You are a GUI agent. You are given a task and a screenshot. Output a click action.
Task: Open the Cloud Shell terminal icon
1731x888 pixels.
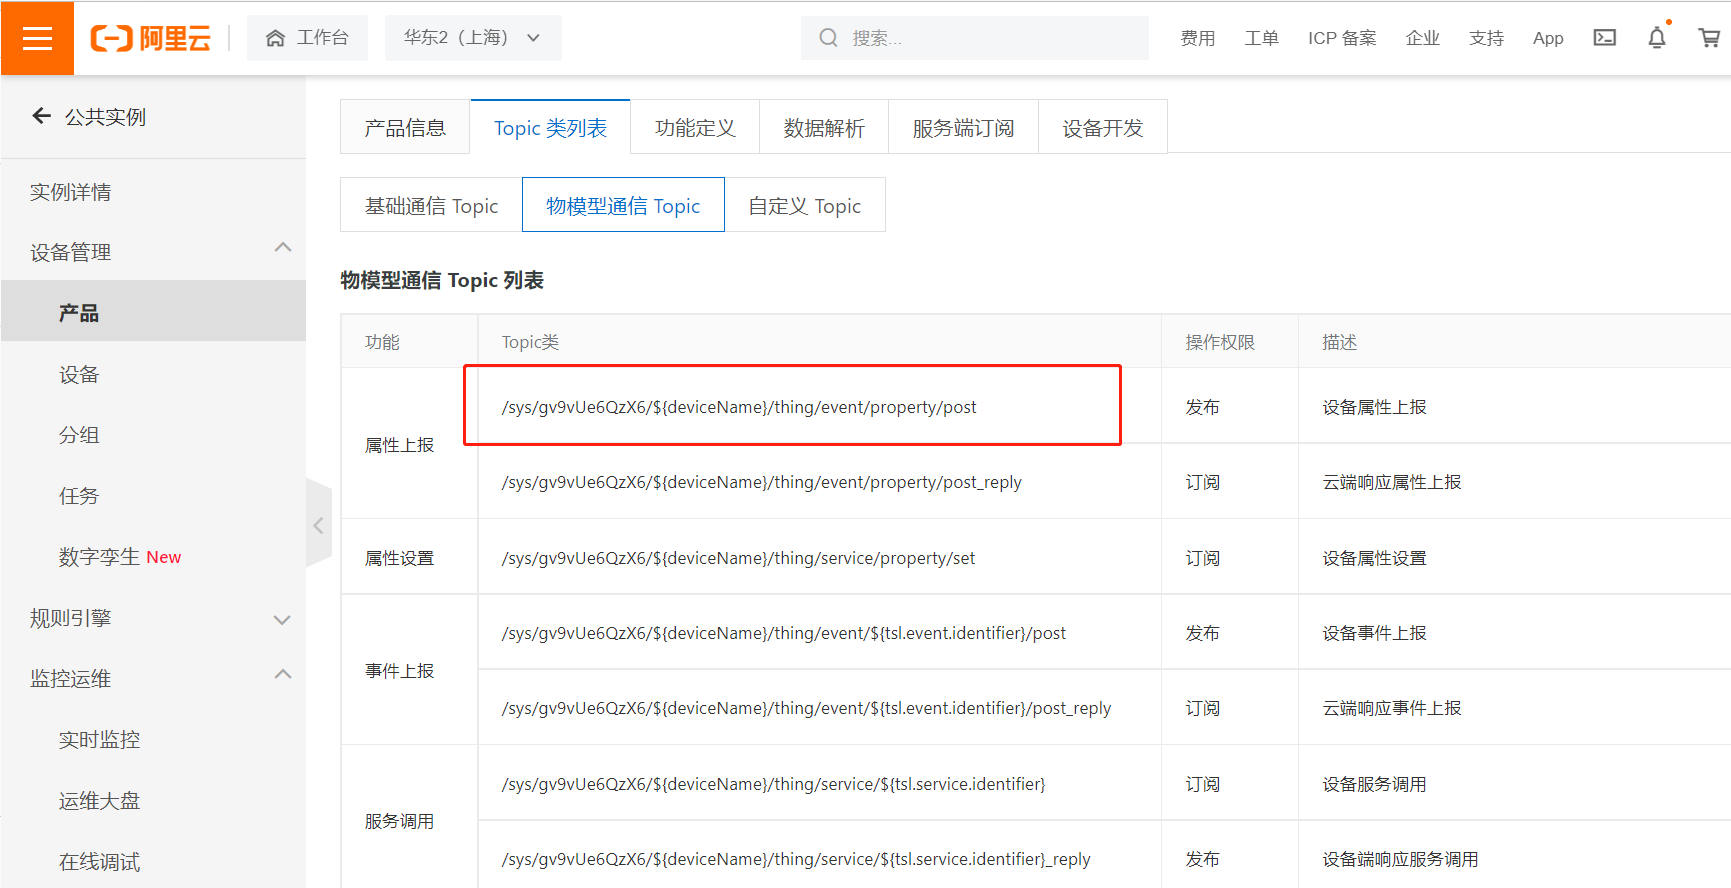[x=1605, y=38]
